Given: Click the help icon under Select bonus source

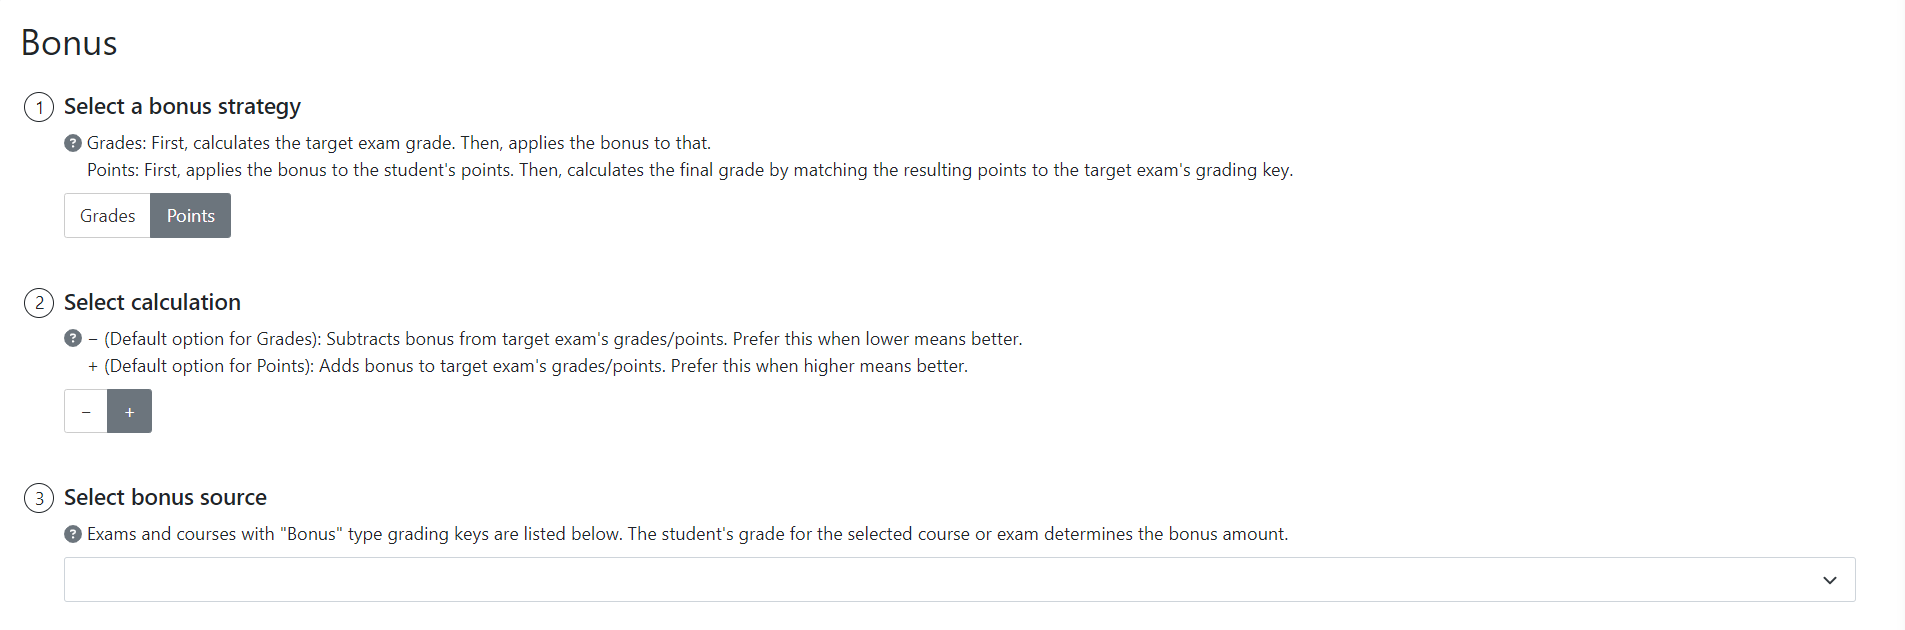Looking at the screenshot, I should coord(73,534).
